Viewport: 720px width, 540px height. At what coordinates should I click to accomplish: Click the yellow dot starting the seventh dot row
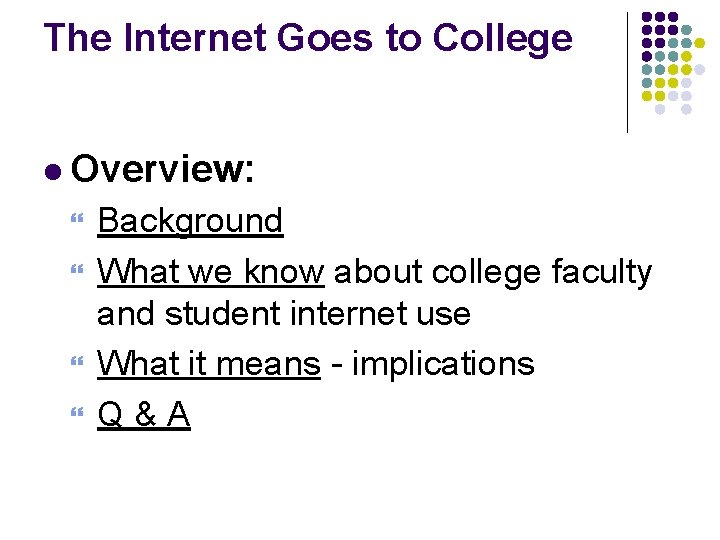pyautogui.click(x=647, y=96)
